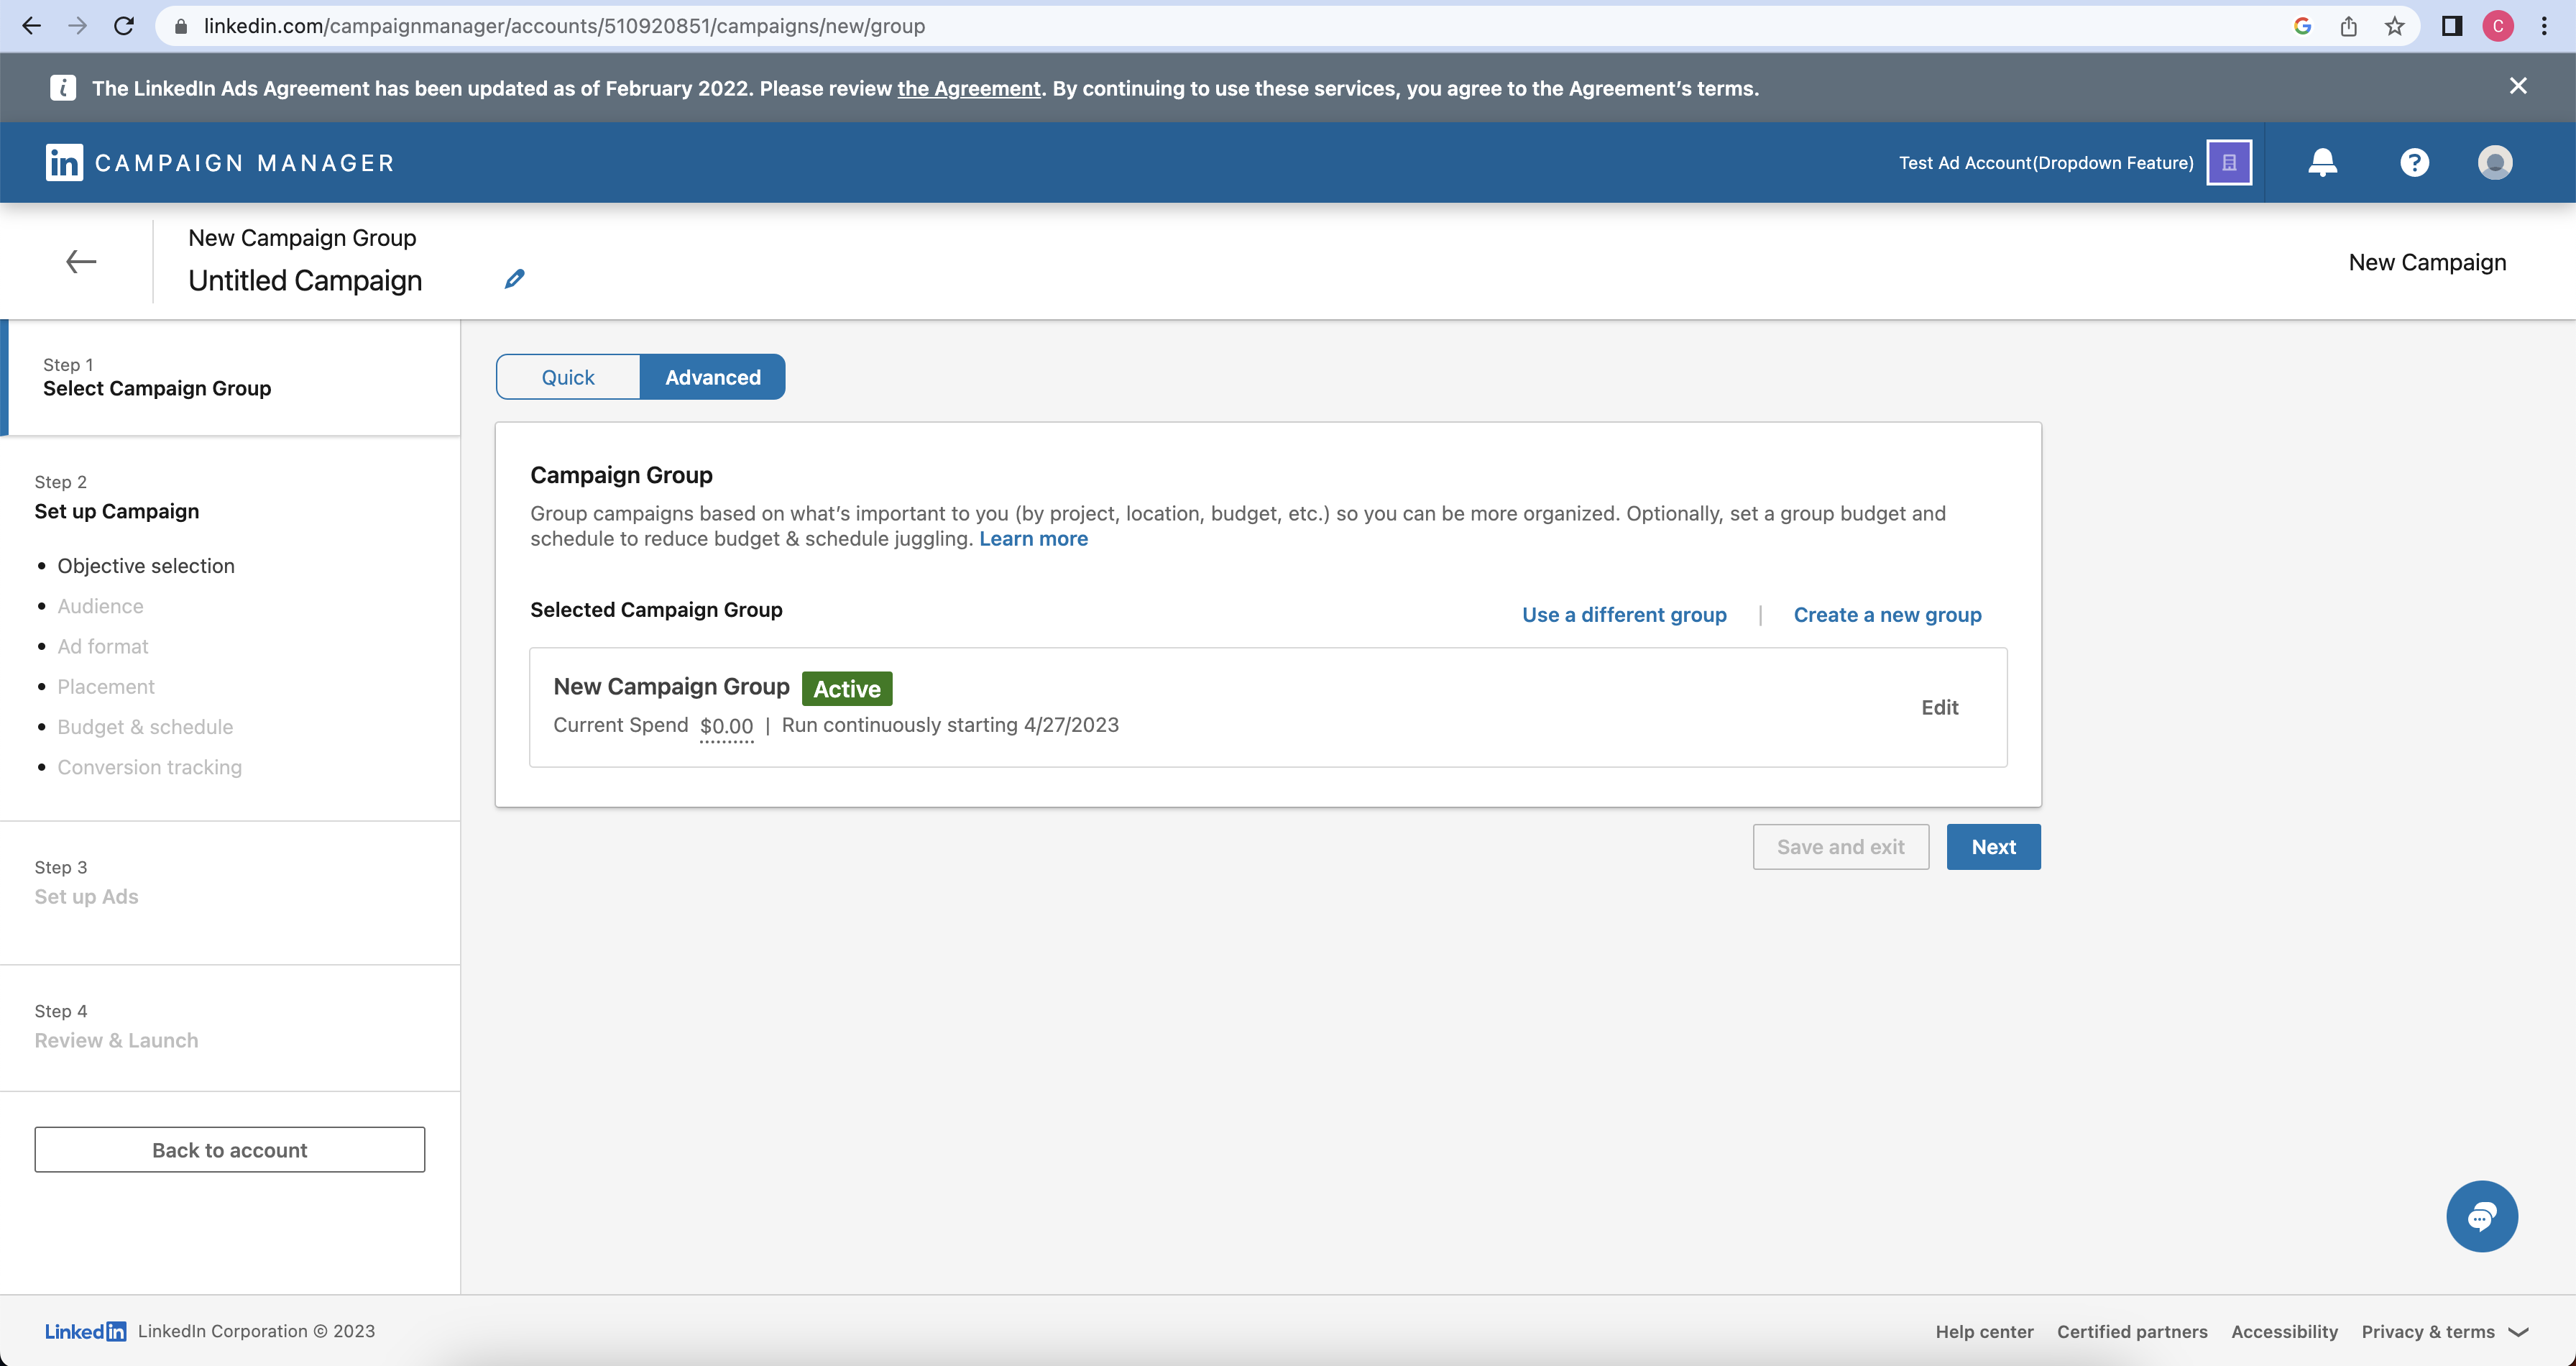Viewport: 2576px width, 1366px height.
Task: Select Objective selection in sidebar
Action: [146, 566]
